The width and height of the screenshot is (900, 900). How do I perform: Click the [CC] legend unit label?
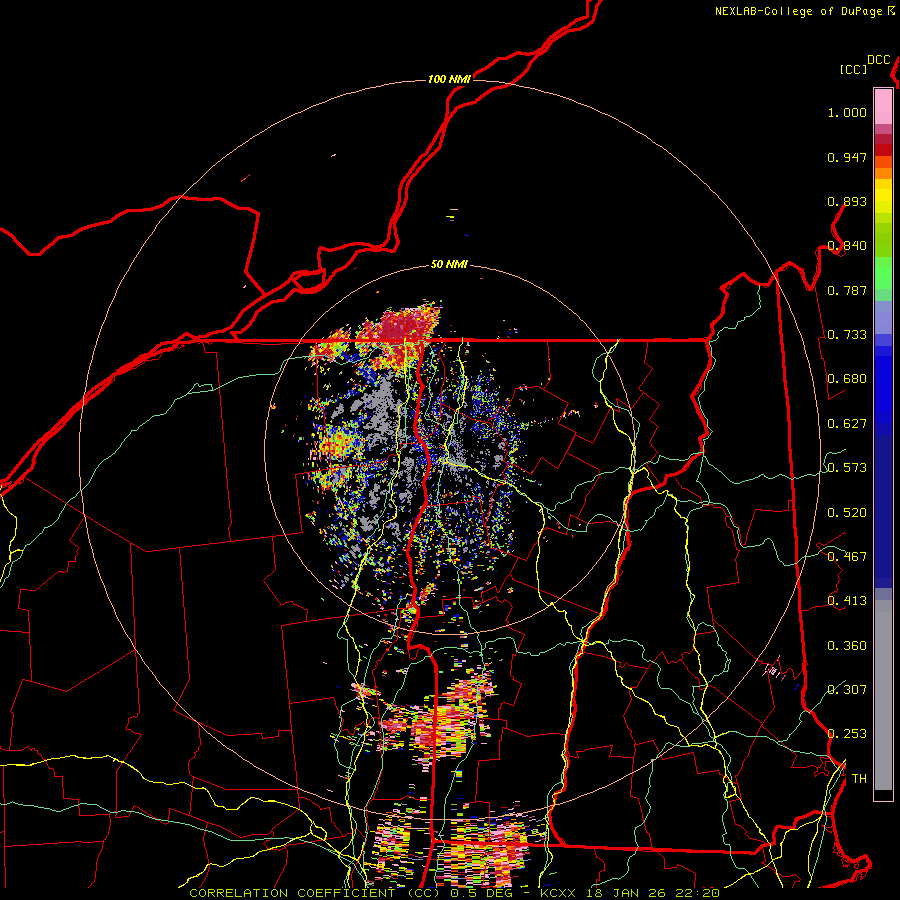pos(853,69)
